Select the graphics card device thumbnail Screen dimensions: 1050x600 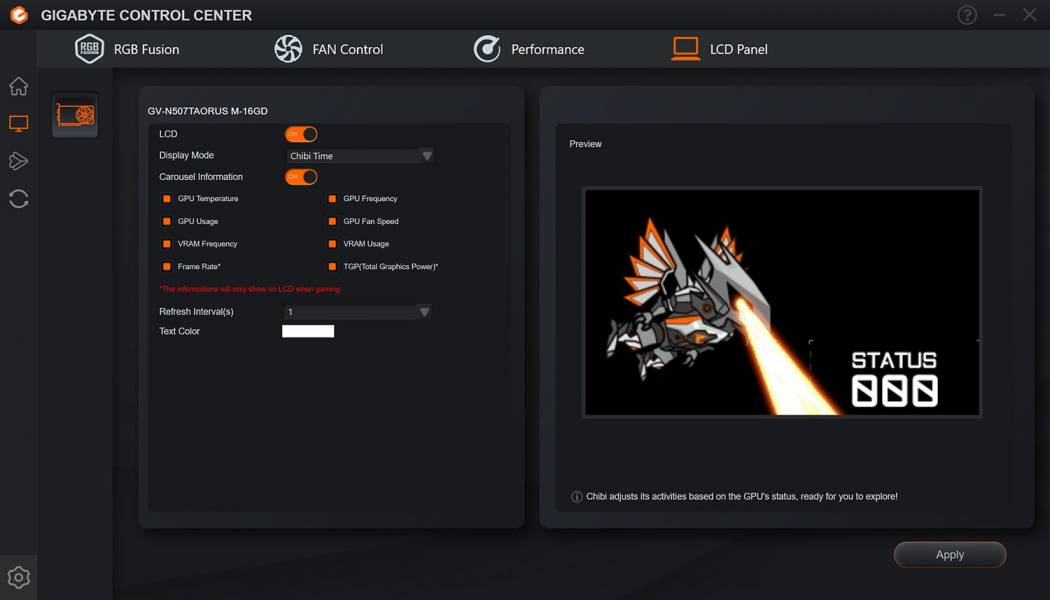(x=75, y=115)
